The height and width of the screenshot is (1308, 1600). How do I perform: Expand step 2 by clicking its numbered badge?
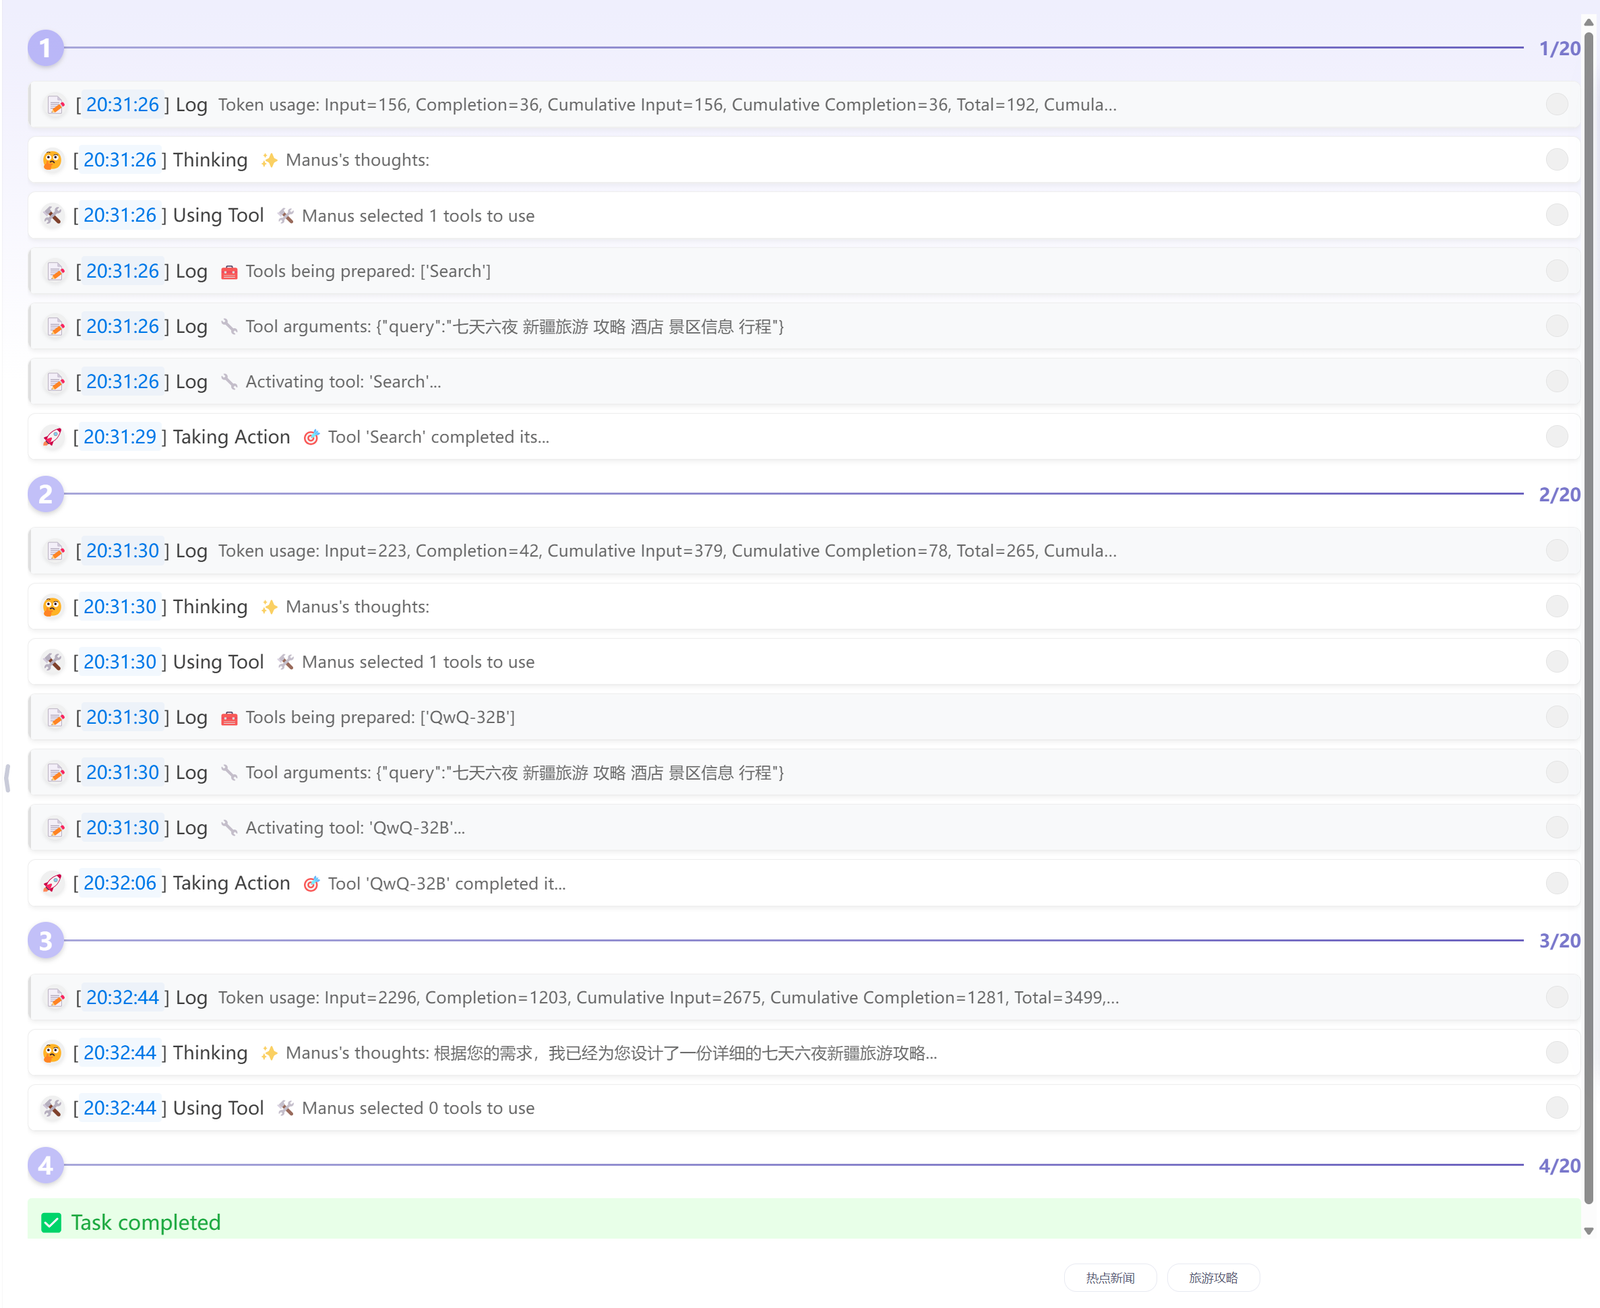point(44,494)
